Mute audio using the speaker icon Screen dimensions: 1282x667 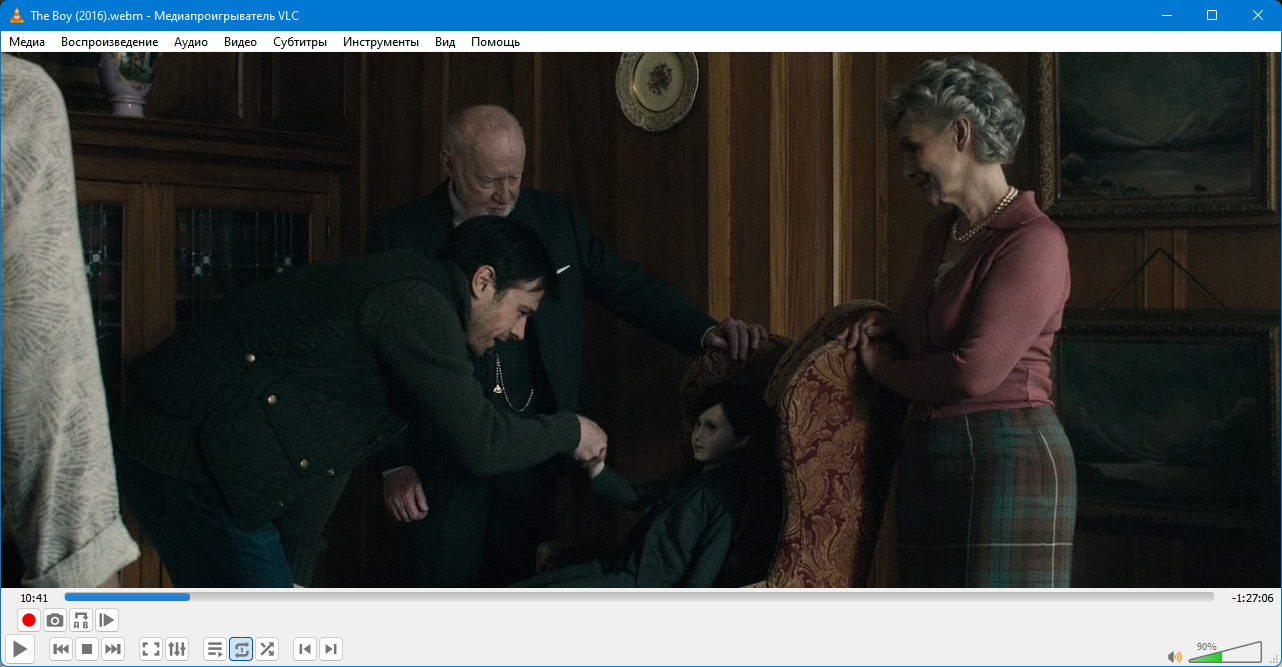[x=1175, y=657]
